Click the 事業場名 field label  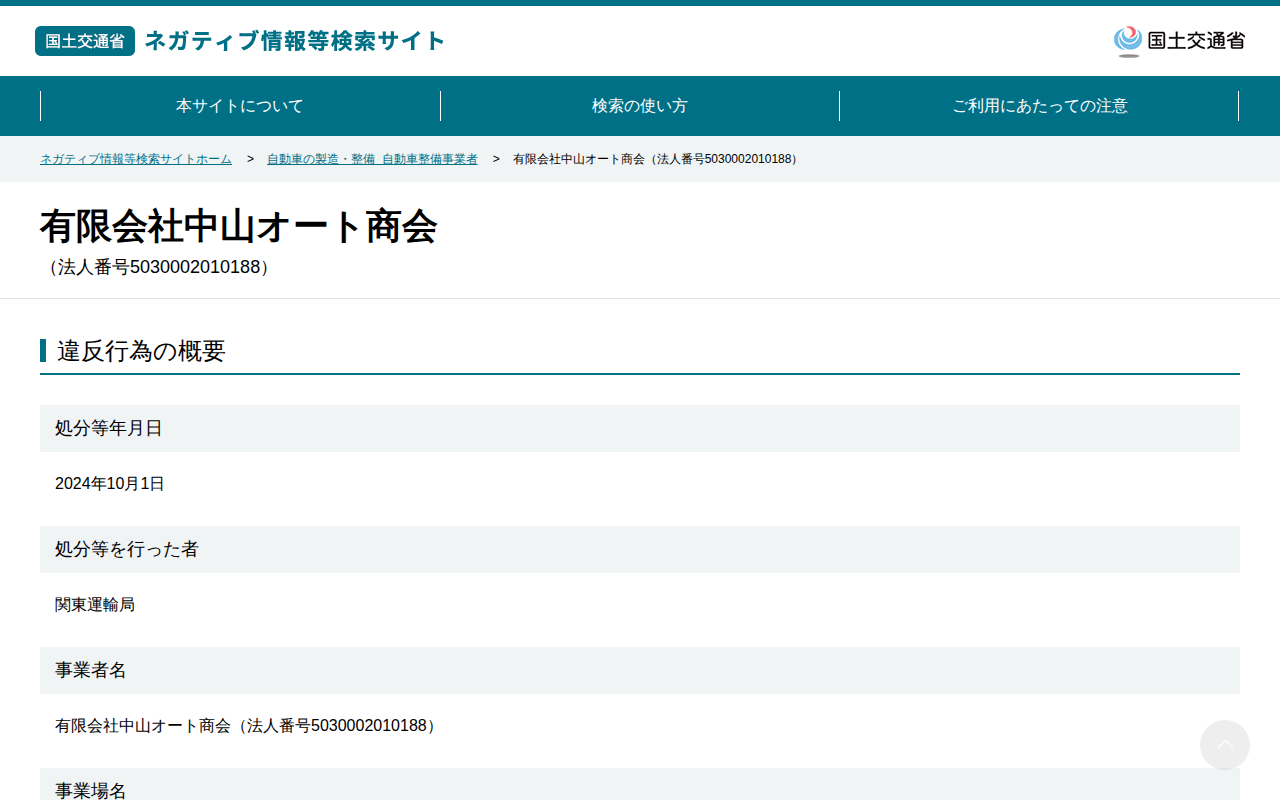point(91,790)
